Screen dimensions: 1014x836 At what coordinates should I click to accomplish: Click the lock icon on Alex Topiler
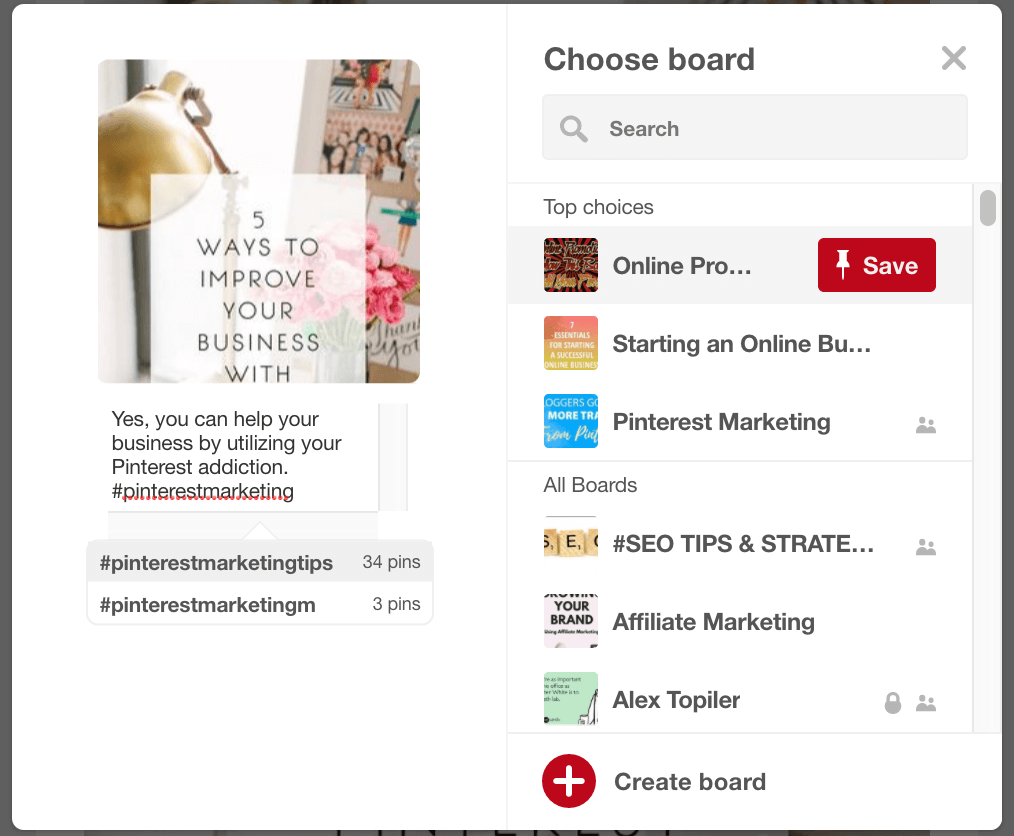(893, 703)
